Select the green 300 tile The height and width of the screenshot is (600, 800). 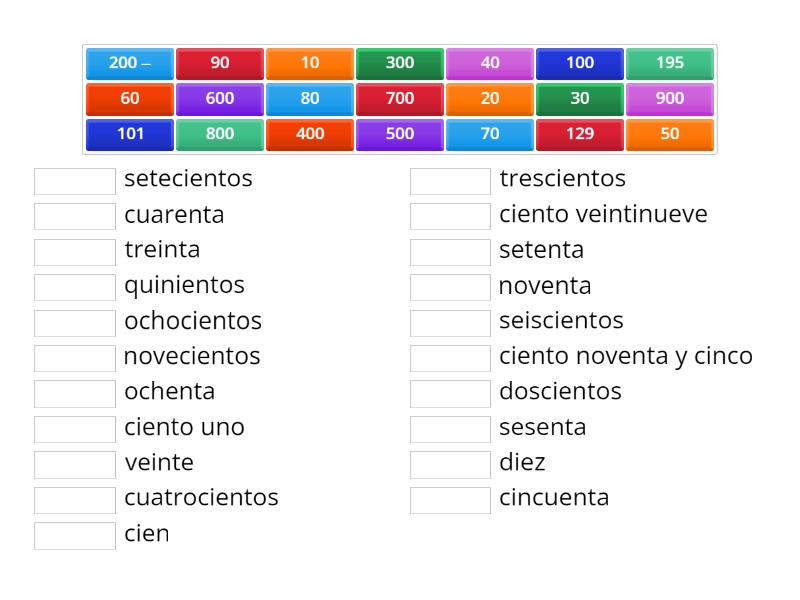[399, 63]
